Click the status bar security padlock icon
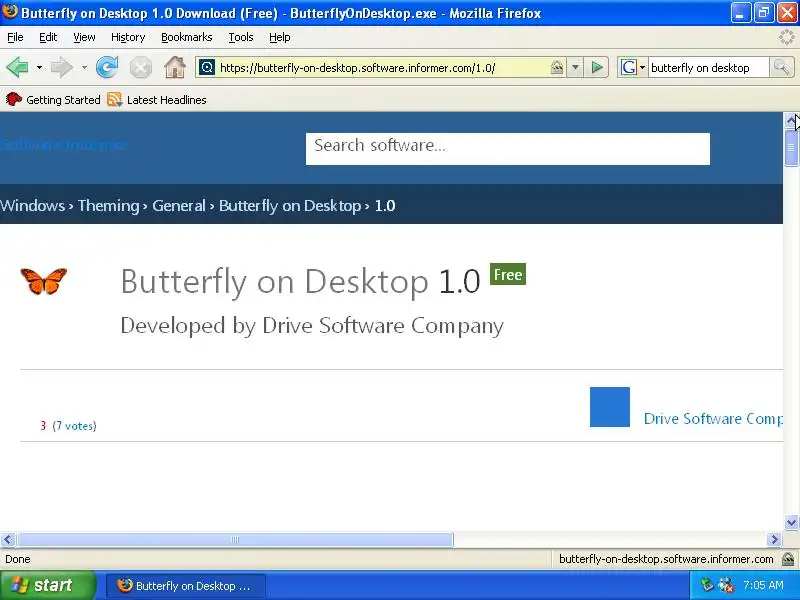800x600 pixels. click(788, 559)
